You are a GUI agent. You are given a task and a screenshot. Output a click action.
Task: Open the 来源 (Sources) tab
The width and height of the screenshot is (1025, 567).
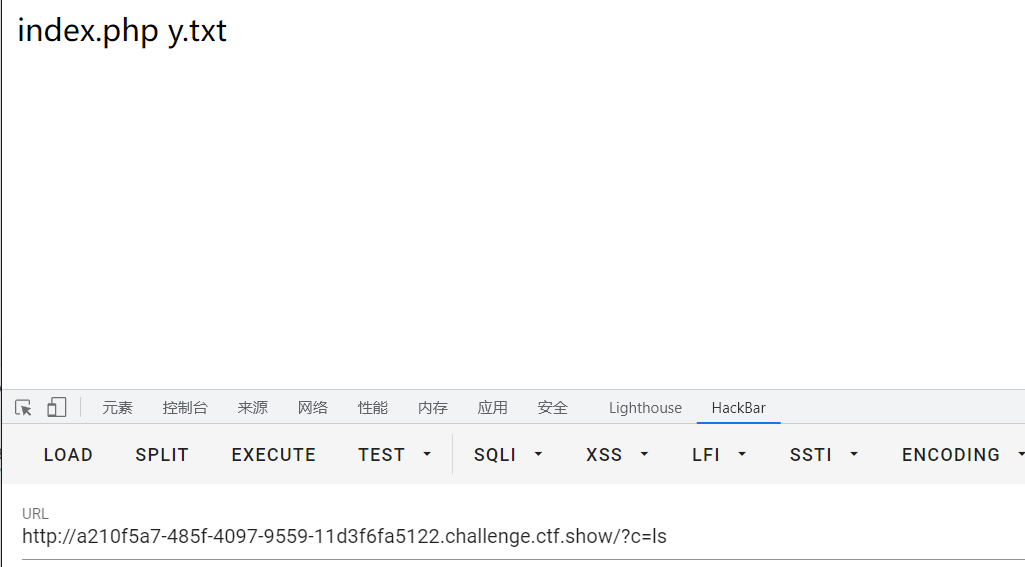tap(252, 408)
